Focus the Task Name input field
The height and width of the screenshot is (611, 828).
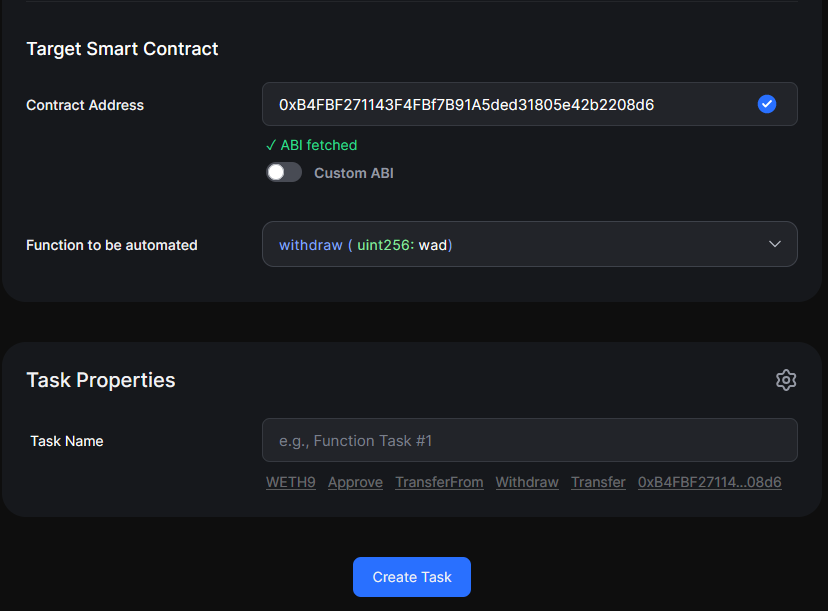(x=530, y=440)
